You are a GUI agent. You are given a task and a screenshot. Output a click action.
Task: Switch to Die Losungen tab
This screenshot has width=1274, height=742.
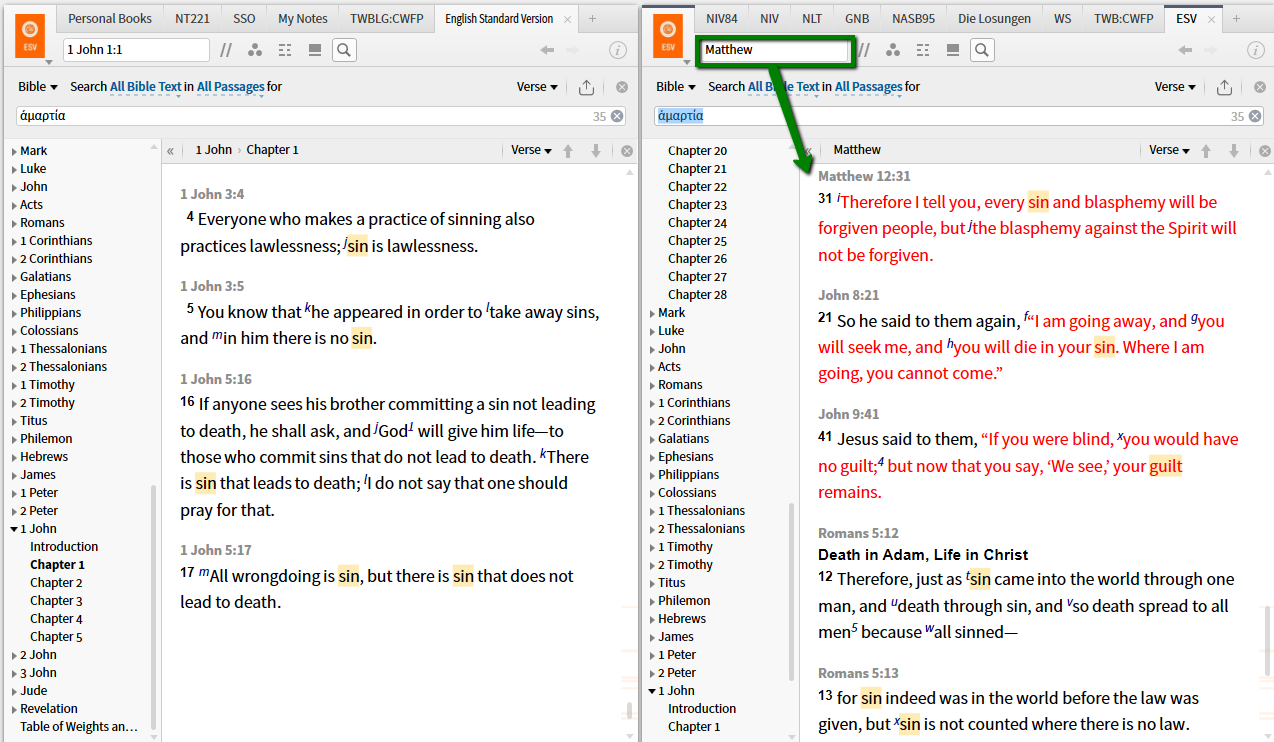tap(994, 18)
